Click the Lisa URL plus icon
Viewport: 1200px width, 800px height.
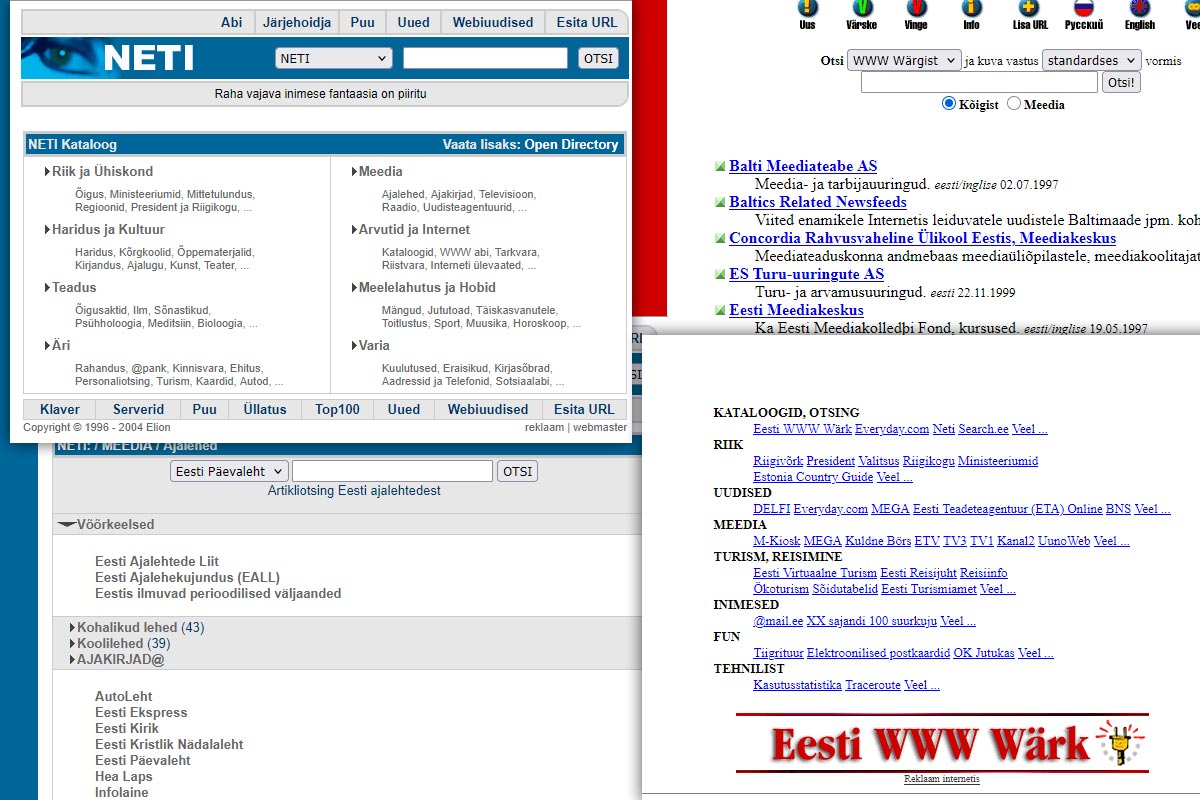click(1030, 9)
